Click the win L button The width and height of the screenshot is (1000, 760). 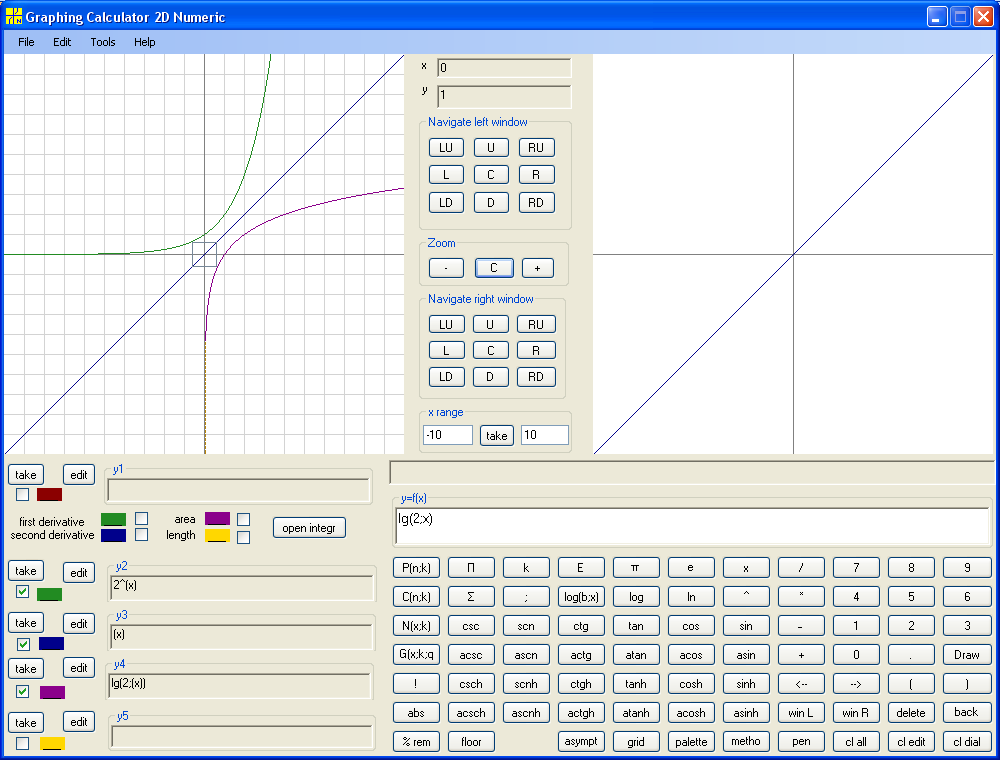tap(801, 713)
